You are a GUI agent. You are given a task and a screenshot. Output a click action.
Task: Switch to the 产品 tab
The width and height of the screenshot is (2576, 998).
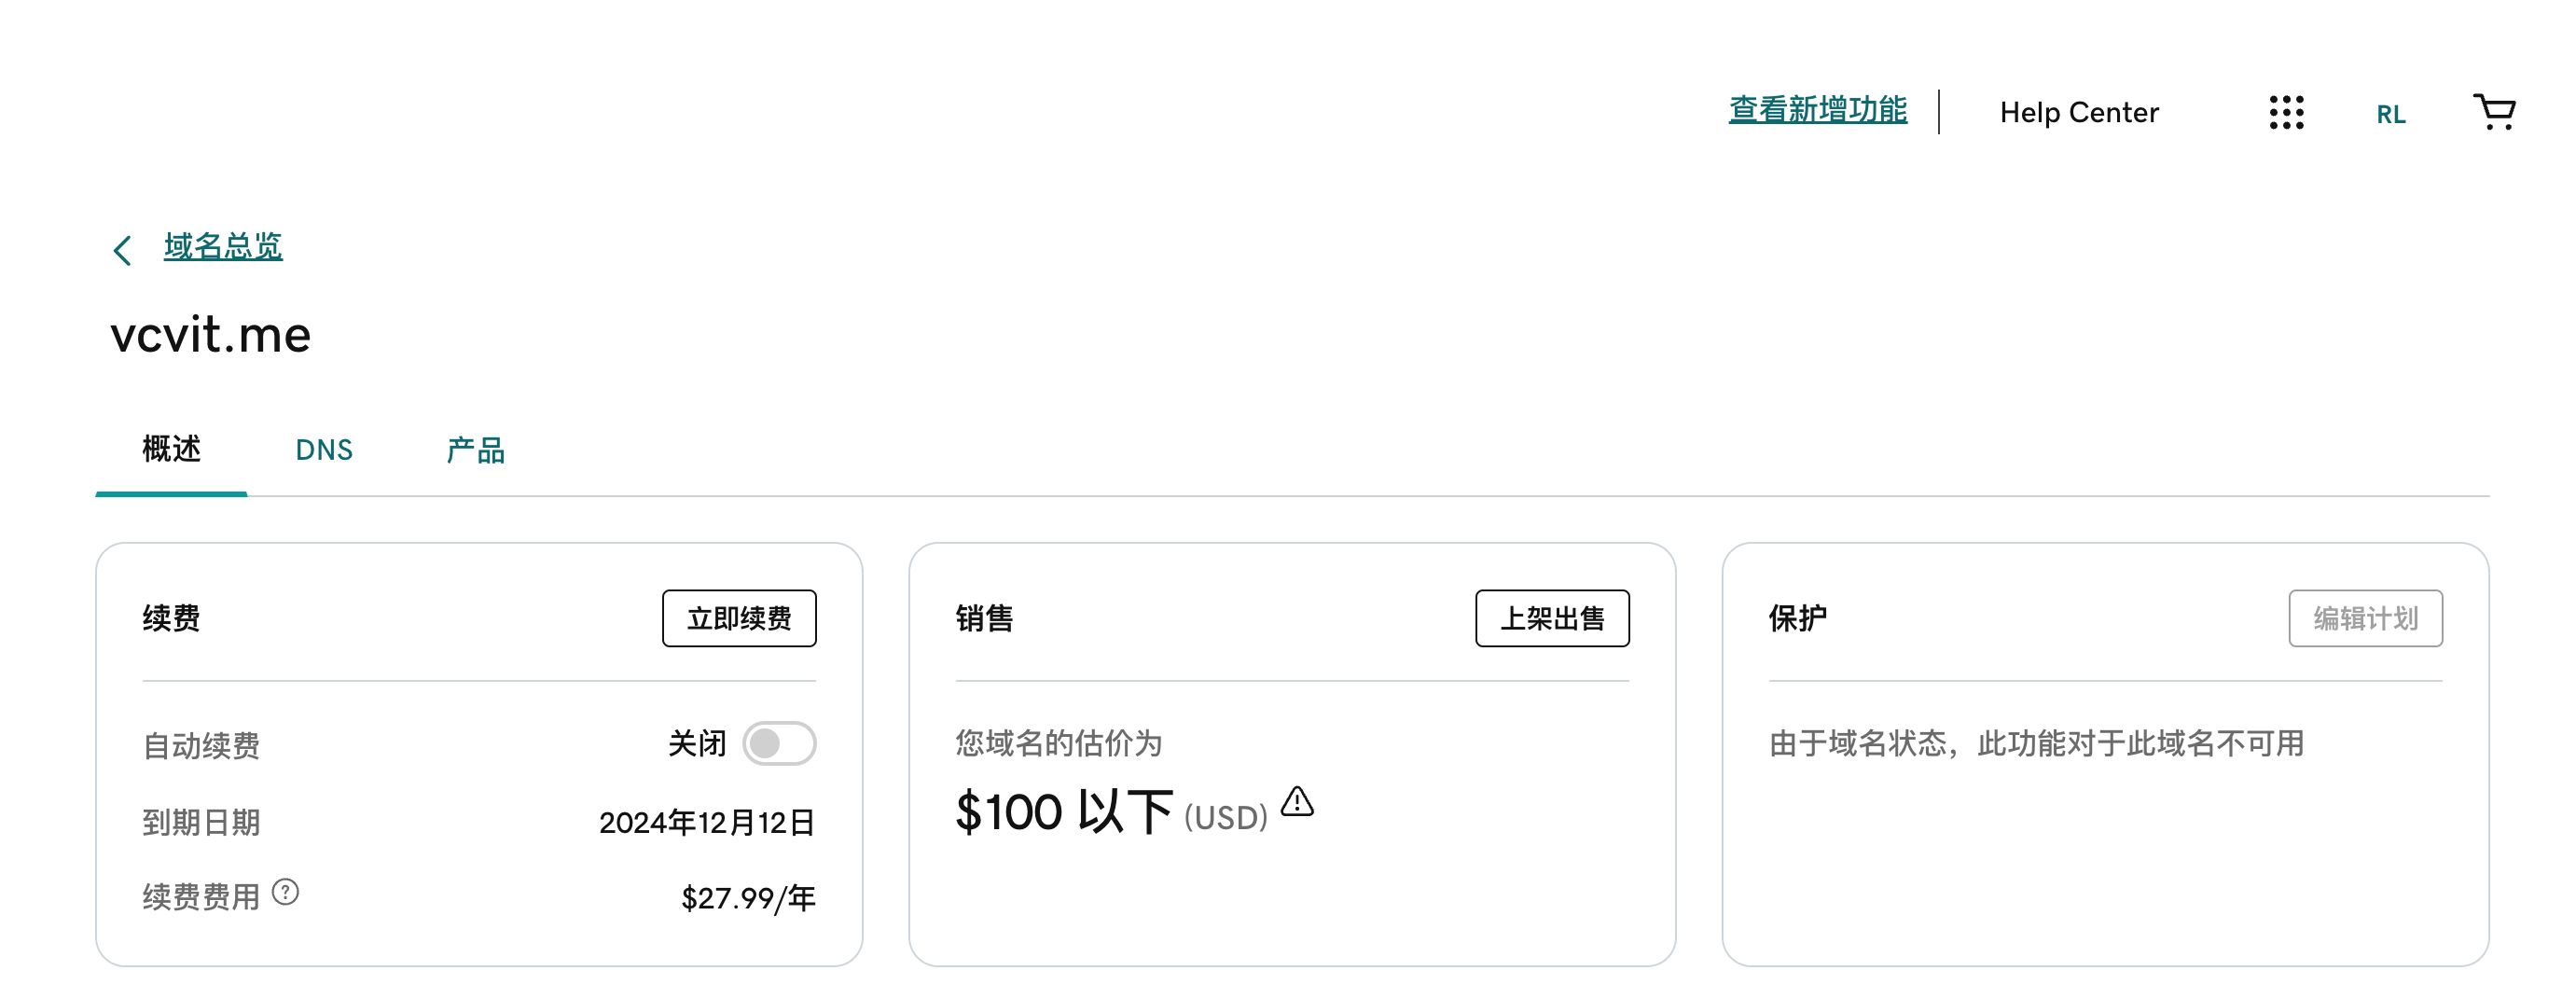[475, 450]
